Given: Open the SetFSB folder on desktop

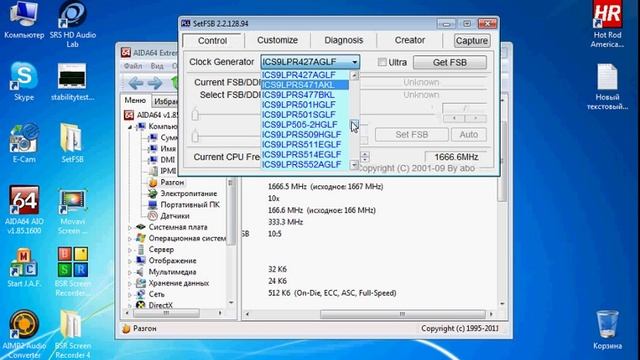Looking at the screenshot, I should click(72, 144).
